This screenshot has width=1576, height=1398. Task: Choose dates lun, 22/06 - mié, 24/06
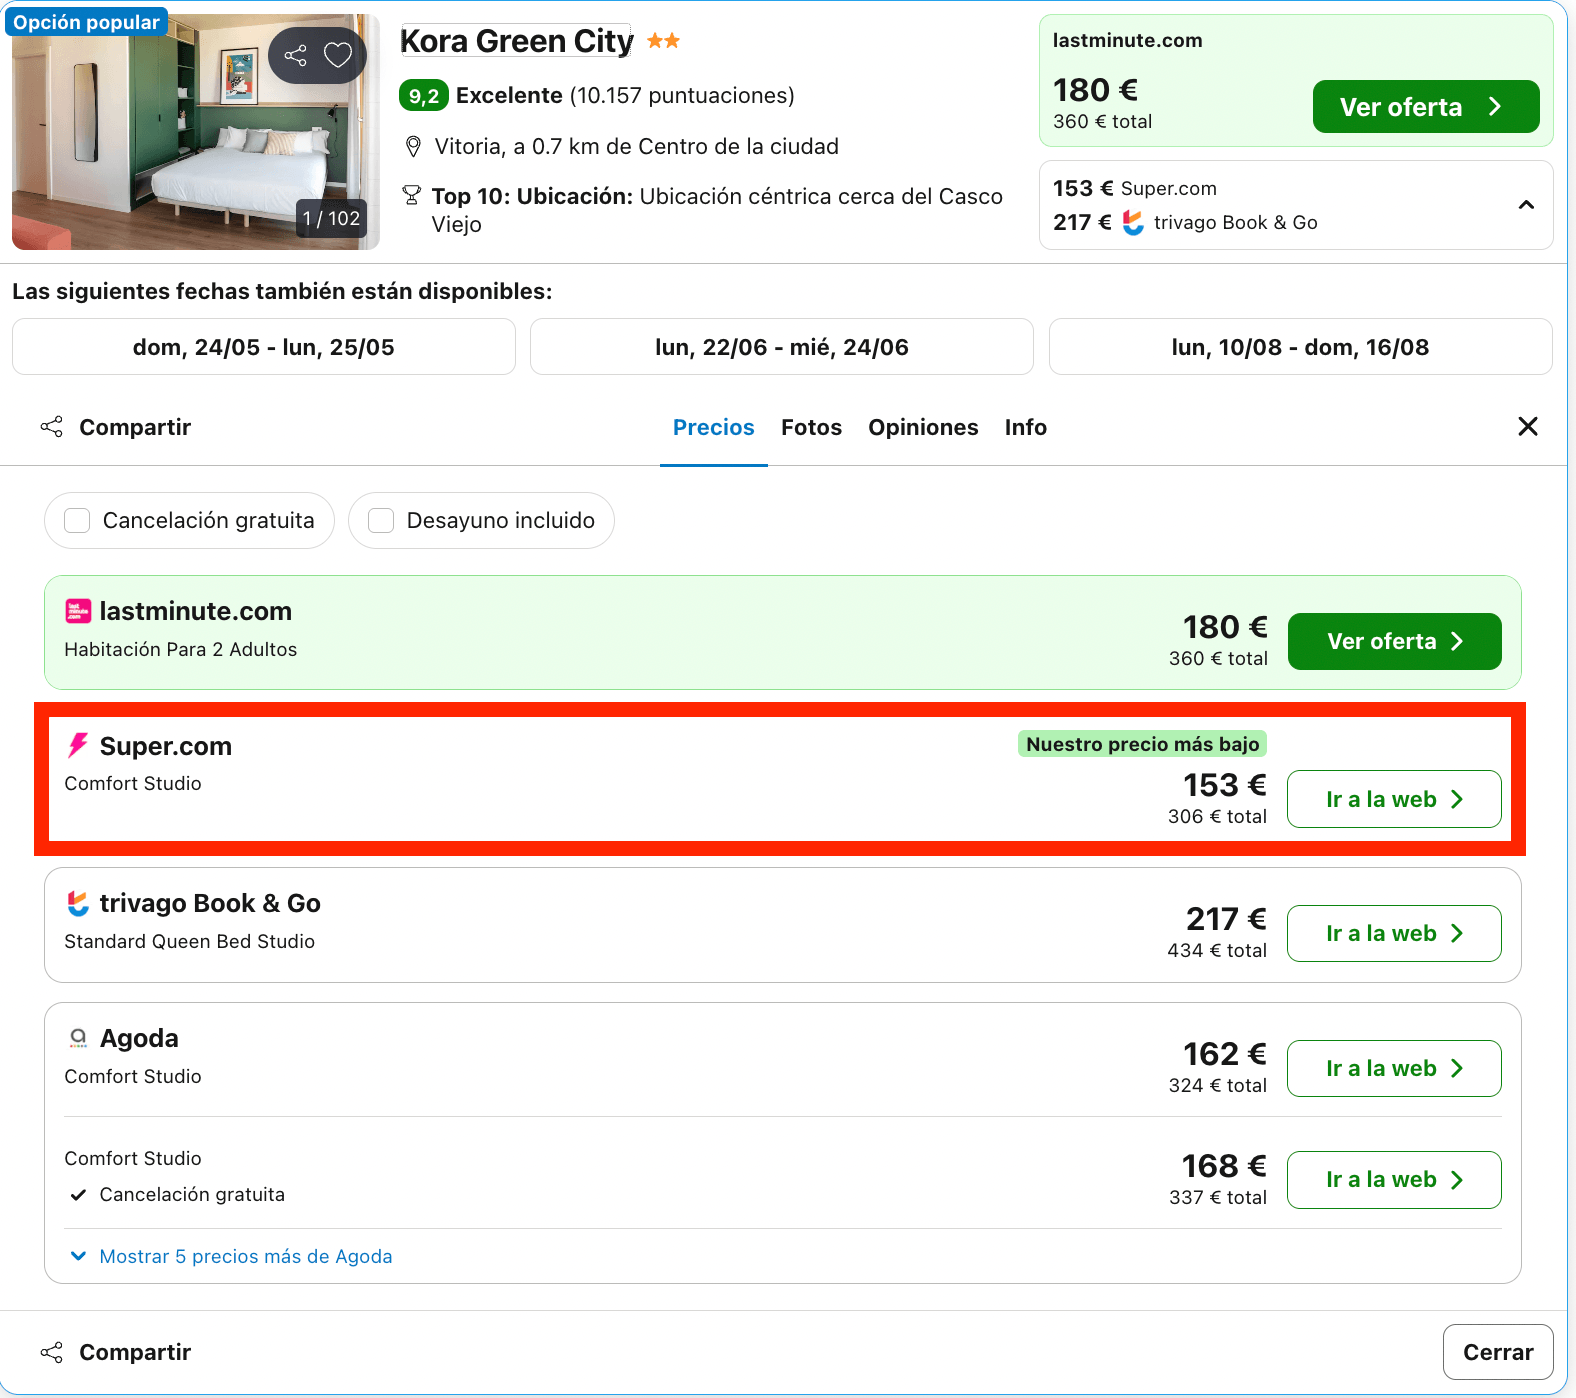782,347
